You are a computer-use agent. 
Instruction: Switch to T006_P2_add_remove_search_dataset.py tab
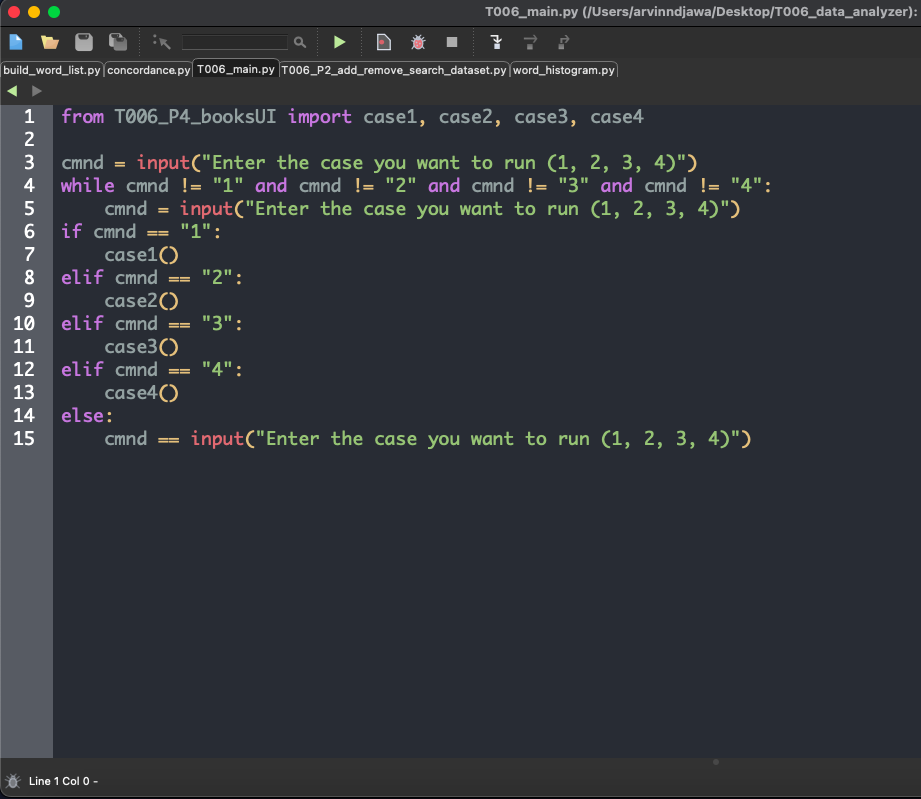pos(394,70)
